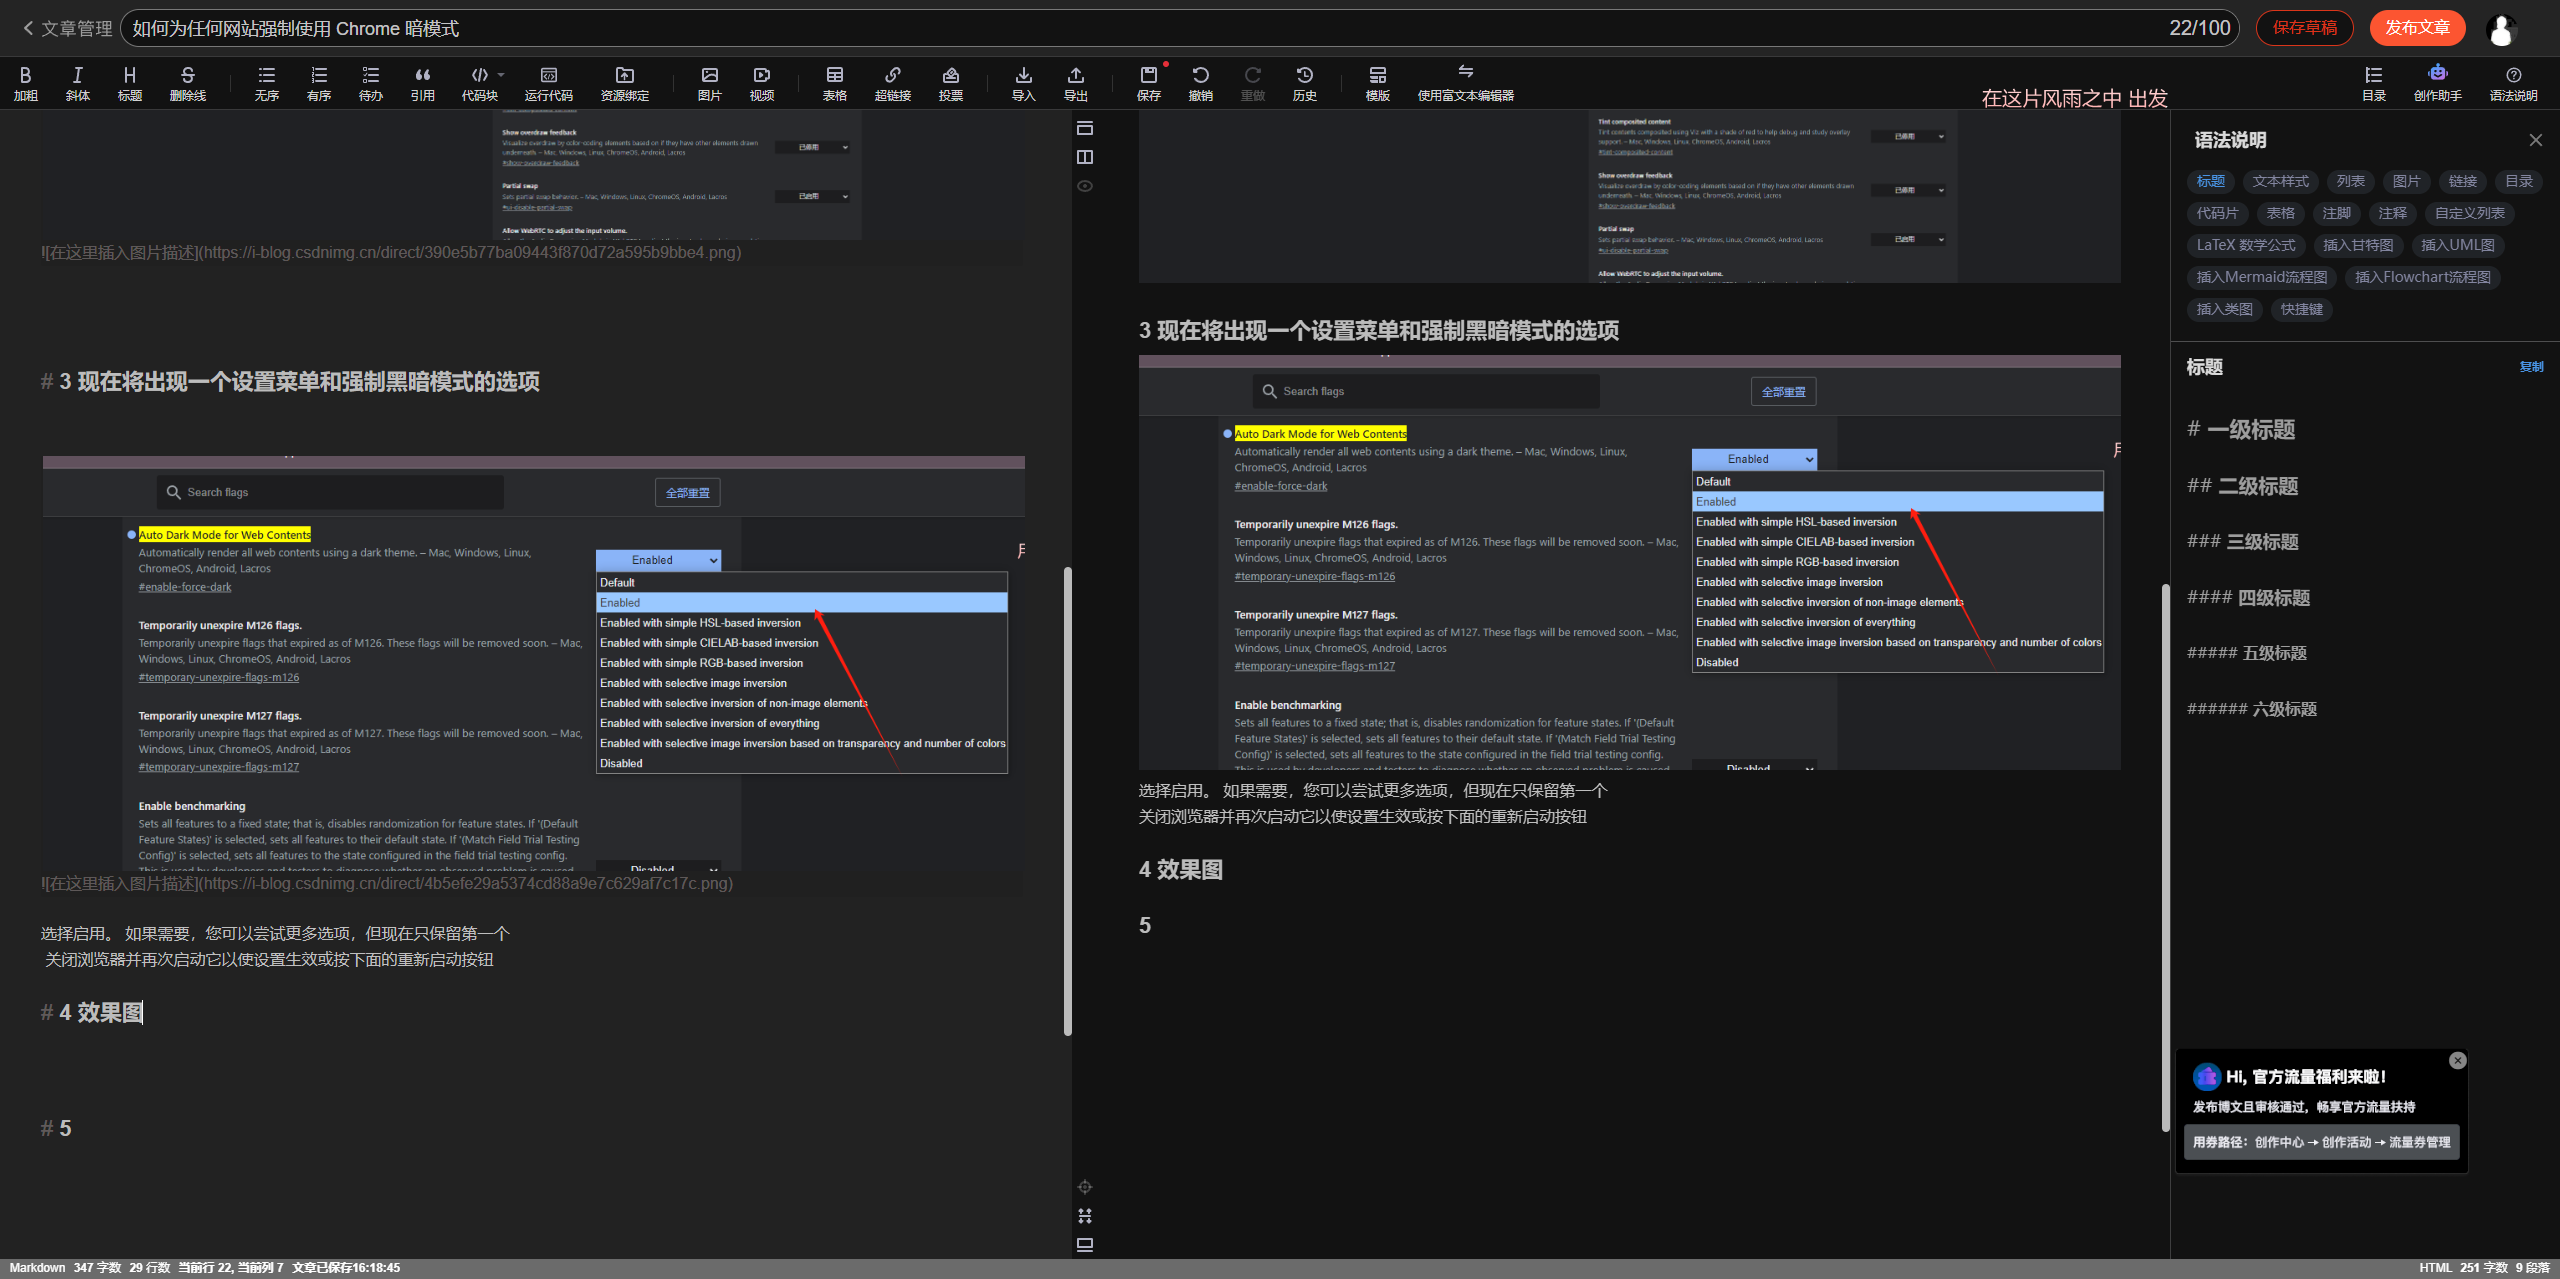Viewport: 2560px width, 1279px height.
Task: Select the 快捷键 syntax tag
Action: point(2302,309)
